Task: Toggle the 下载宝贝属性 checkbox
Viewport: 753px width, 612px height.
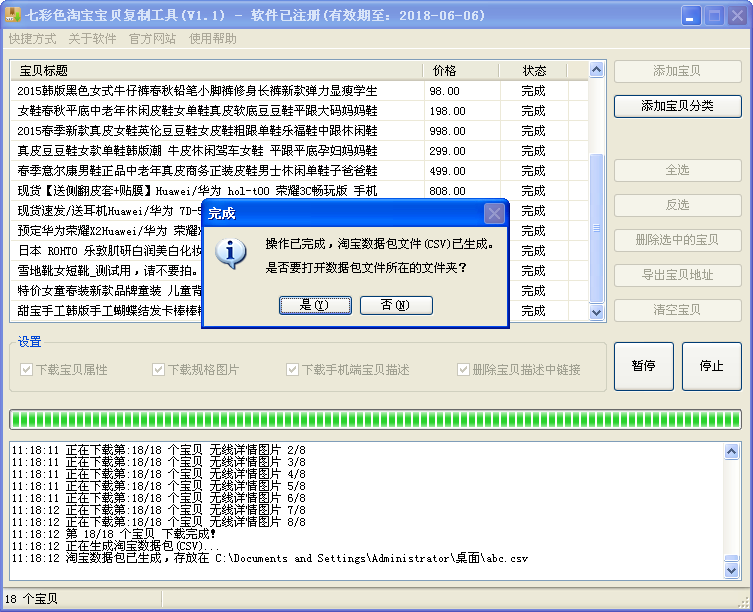Action: (x=26, y=369)
